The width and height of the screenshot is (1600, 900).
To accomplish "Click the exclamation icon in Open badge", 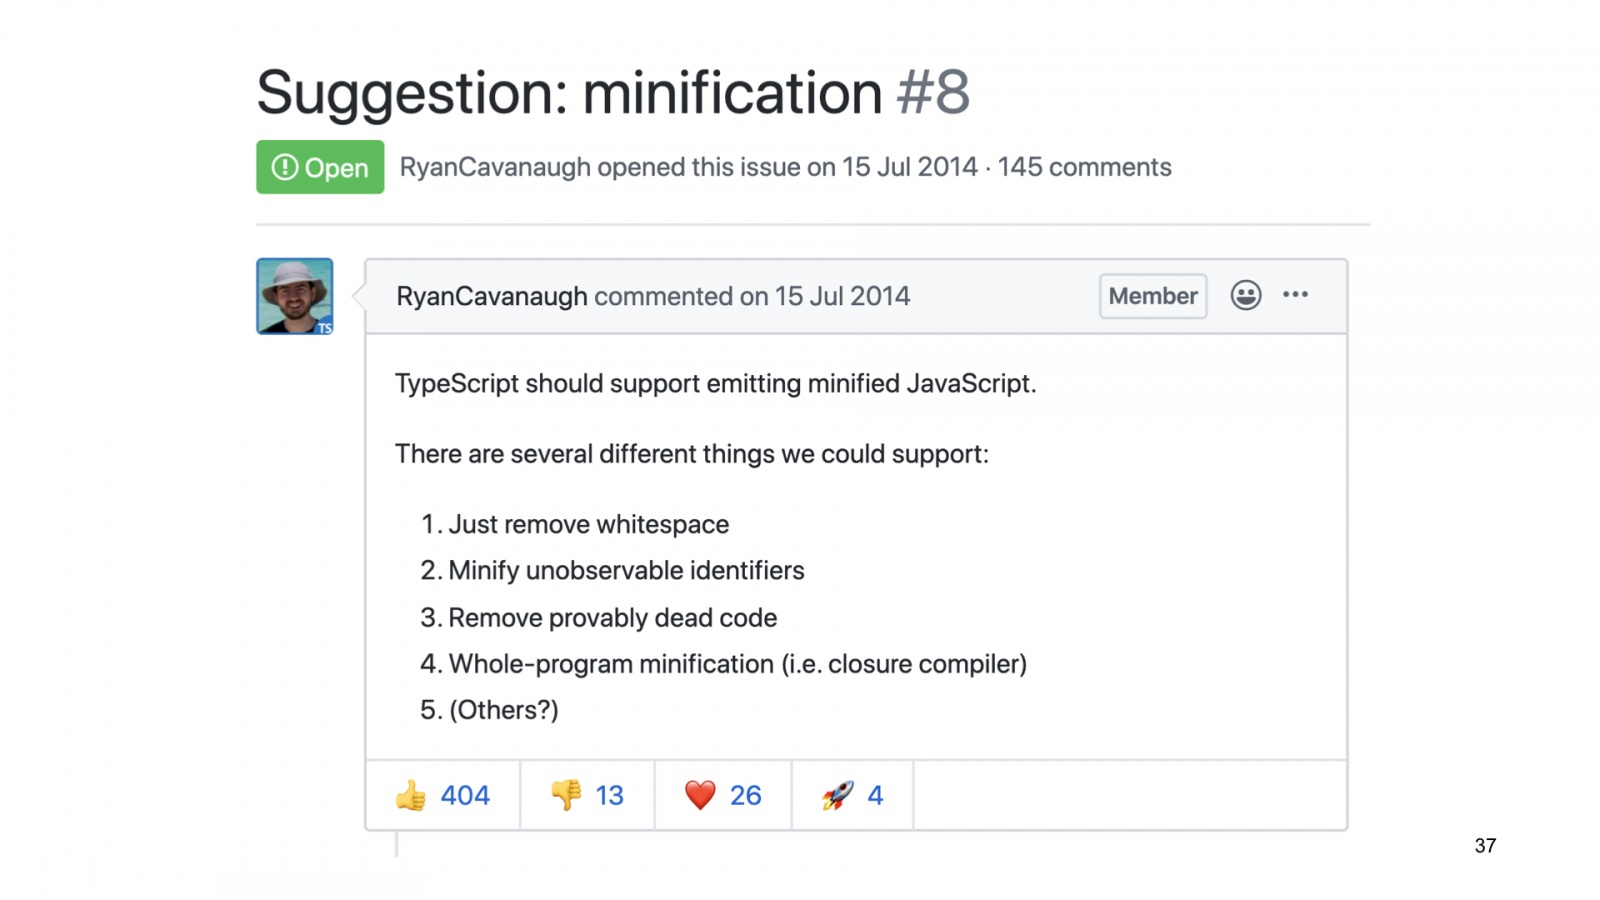I will [285, 167].
